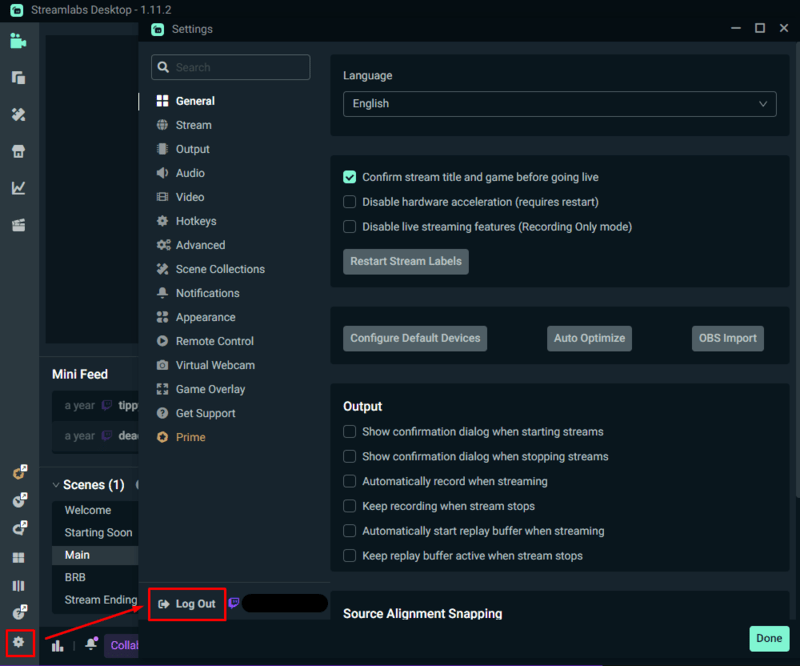Enable Keep recording when stream stops
This screenshot has height=666, width=800.
coord(349,506)
